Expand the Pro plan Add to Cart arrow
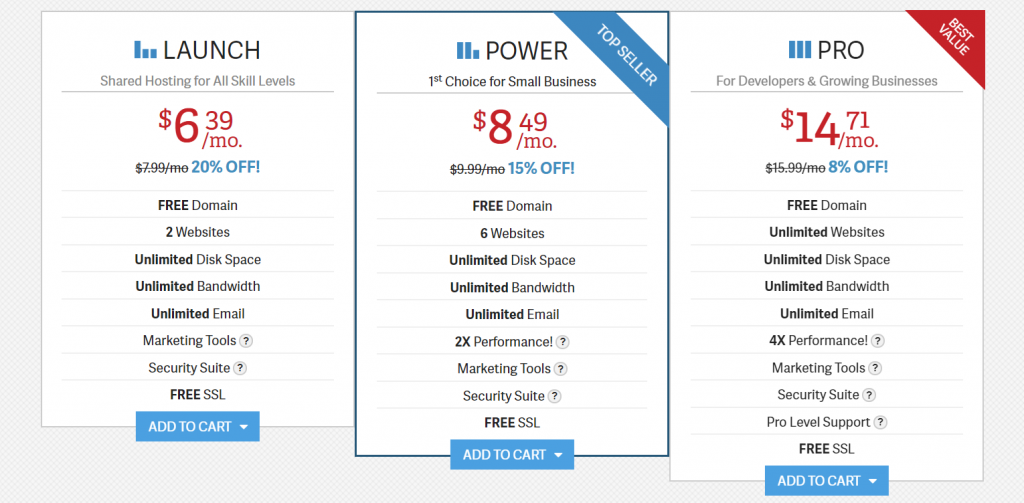This screenshot has width=1024, height=503. pos(873,482)
